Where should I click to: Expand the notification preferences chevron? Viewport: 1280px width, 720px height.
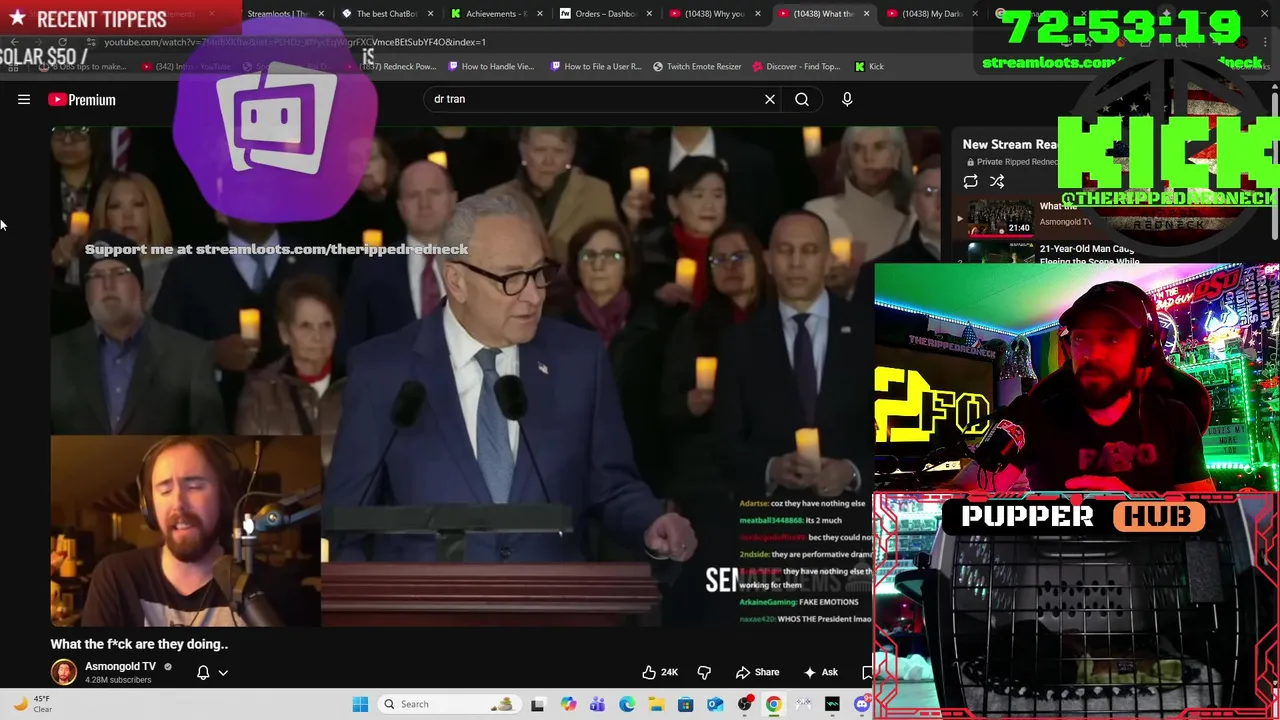[223, 673]
